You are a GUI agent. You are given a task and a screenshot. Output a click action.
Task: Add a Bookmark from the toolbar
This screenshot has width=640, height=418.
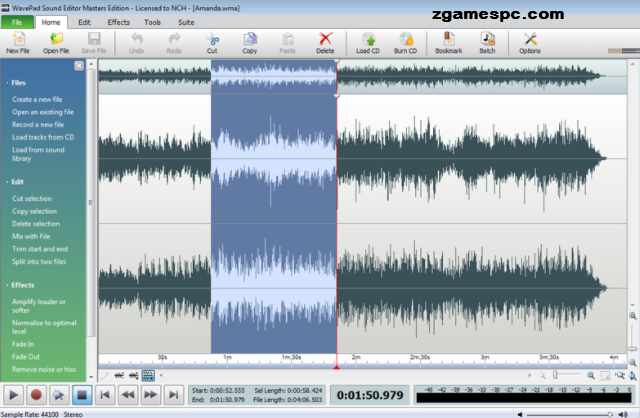click(449, 43)
